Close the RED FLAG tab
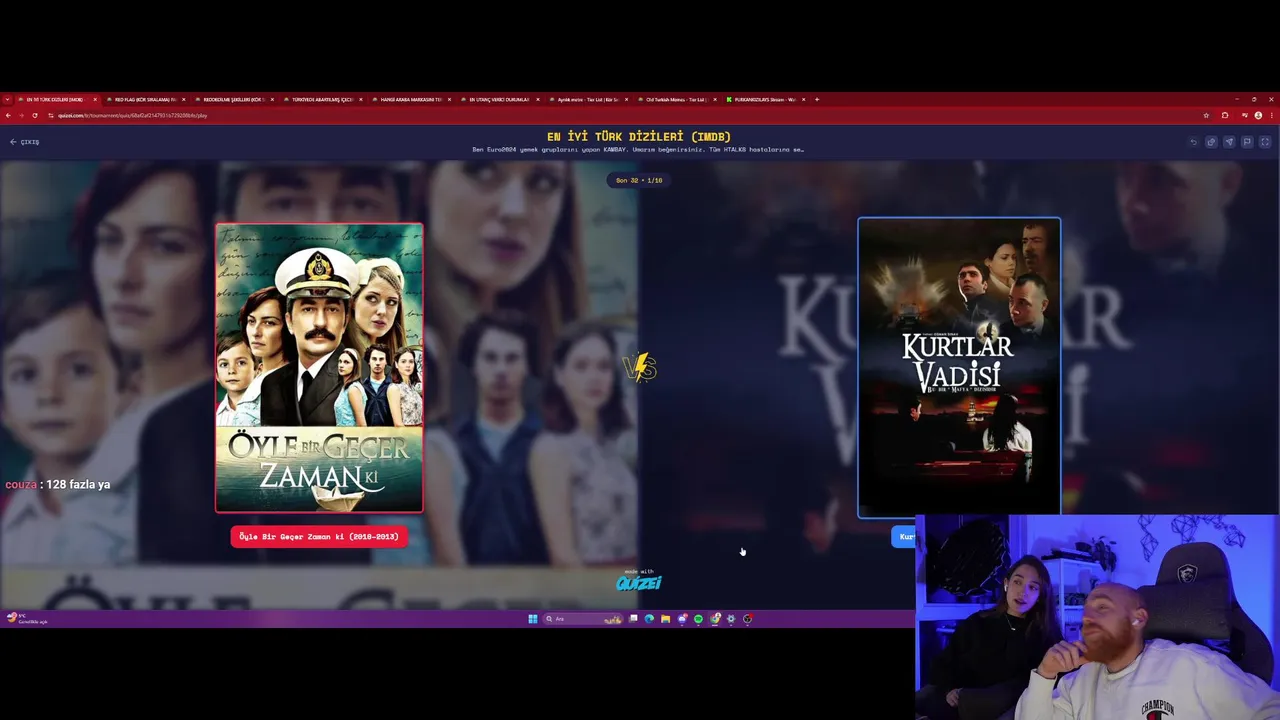 pos(184,99)
